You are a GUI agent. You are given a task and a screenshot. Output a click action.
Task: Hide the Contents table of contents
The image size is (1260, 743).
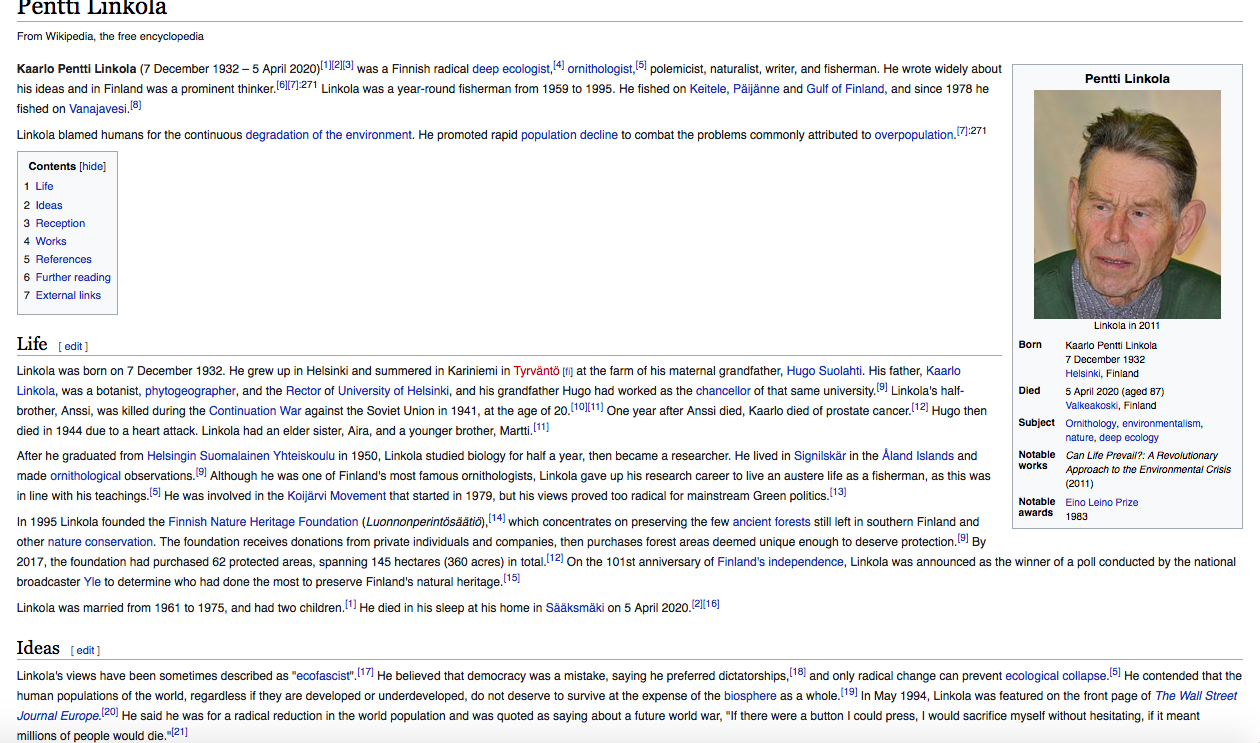pyautogui.click(x=93, y=167)
